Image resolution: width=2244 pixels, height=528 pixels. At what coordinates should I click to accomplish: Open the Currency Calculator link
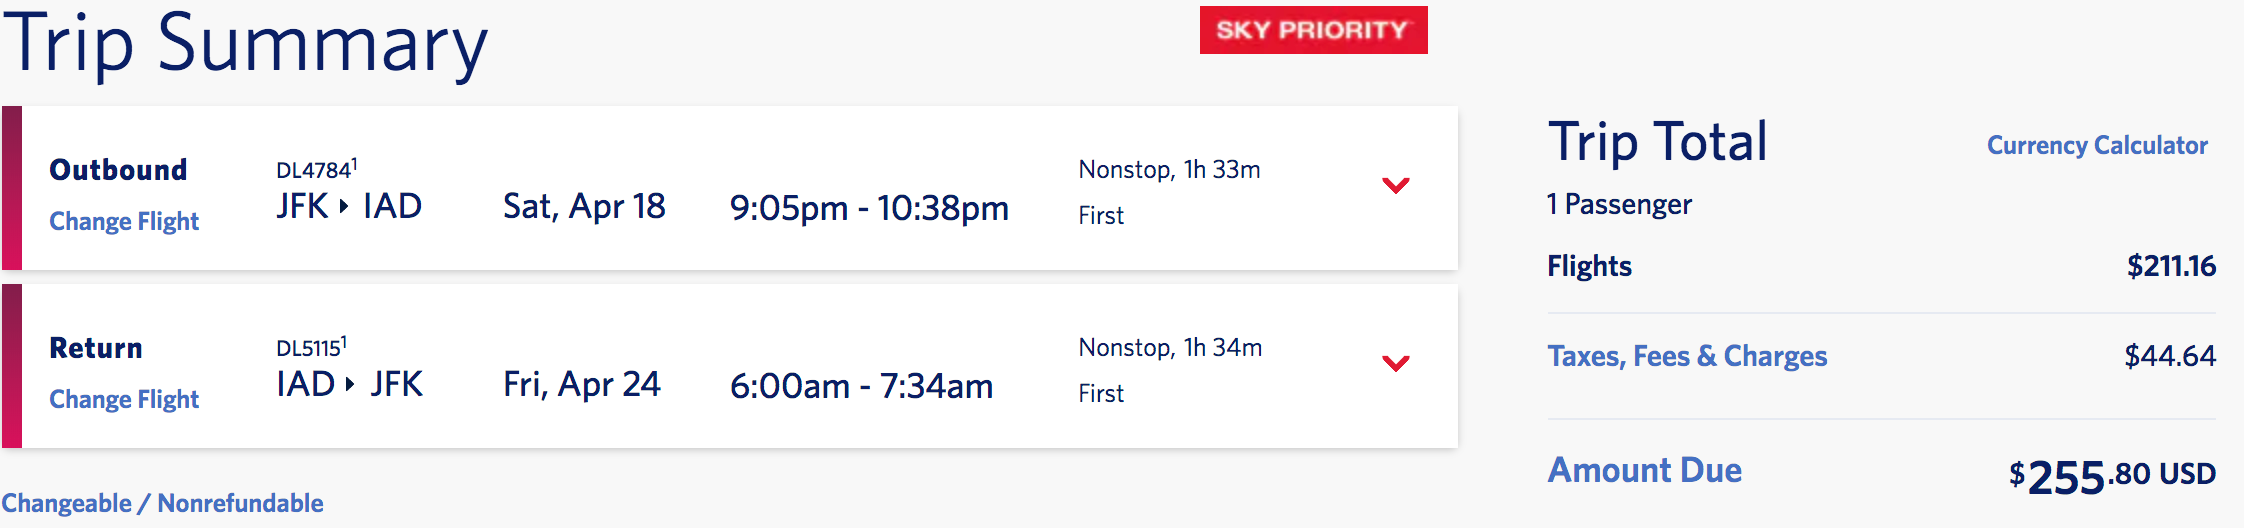point(2096,145)
